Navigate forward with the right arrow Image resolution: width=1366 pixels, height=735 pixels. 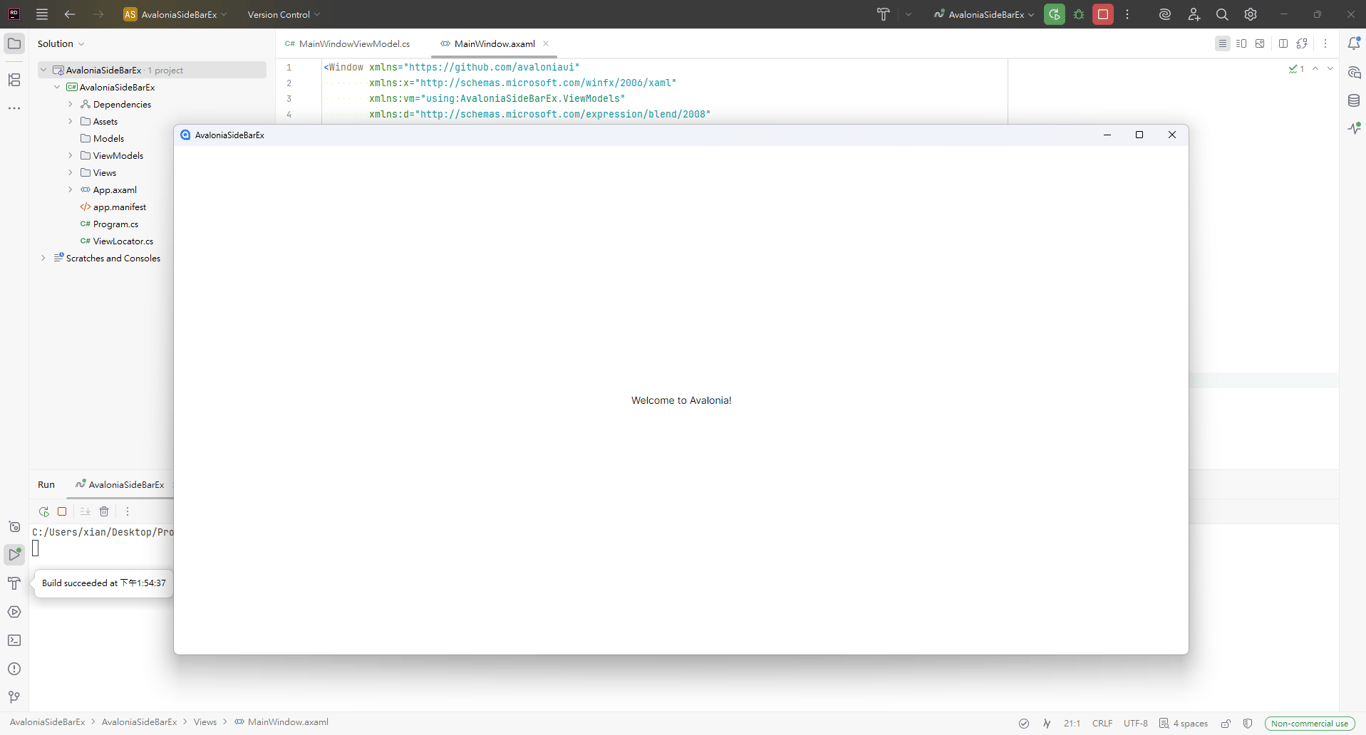click(98, 15)
